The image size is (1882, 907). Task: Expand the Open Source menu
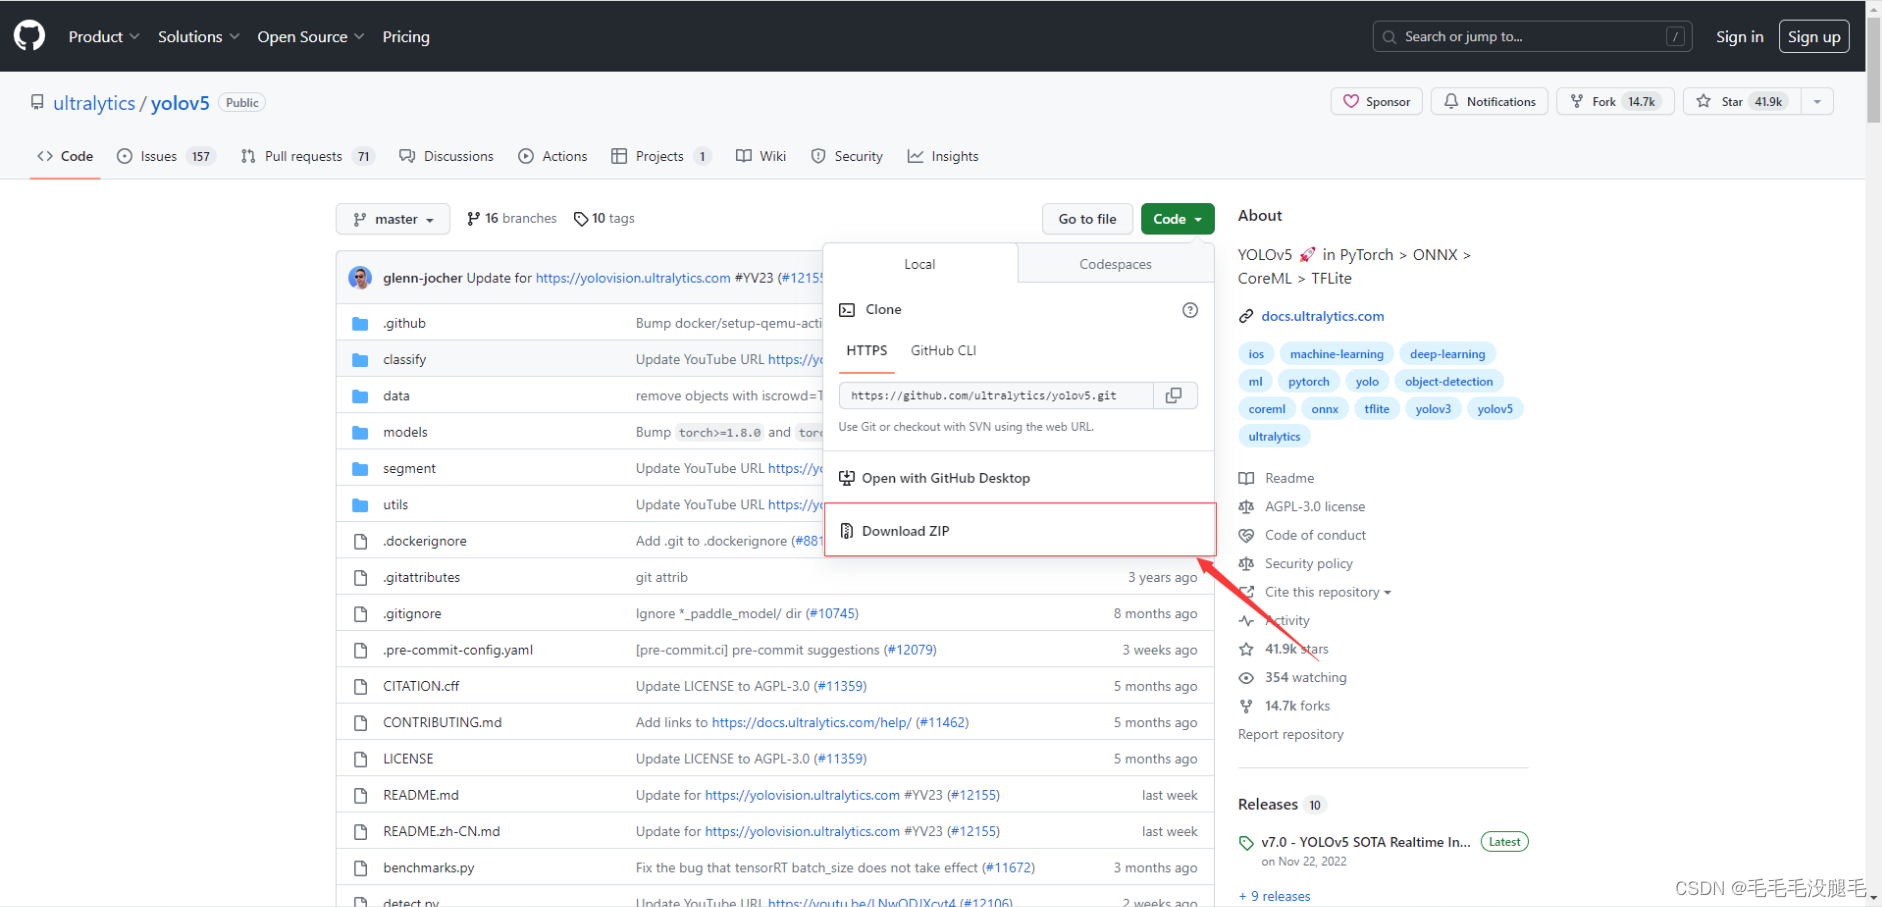tap(311, 37)
